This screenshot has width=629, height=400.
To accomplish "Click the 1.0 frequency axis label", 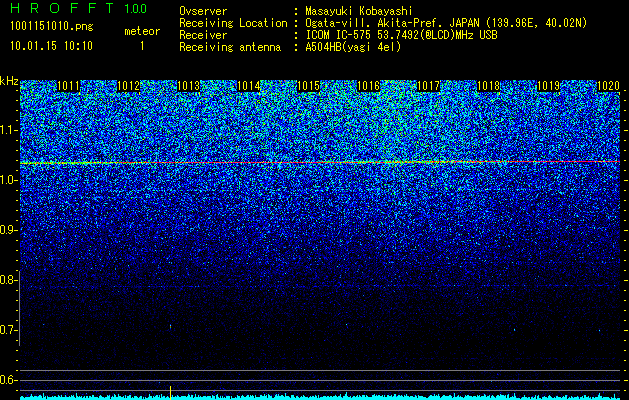I will pyautogui.click(x=8, y=180).
